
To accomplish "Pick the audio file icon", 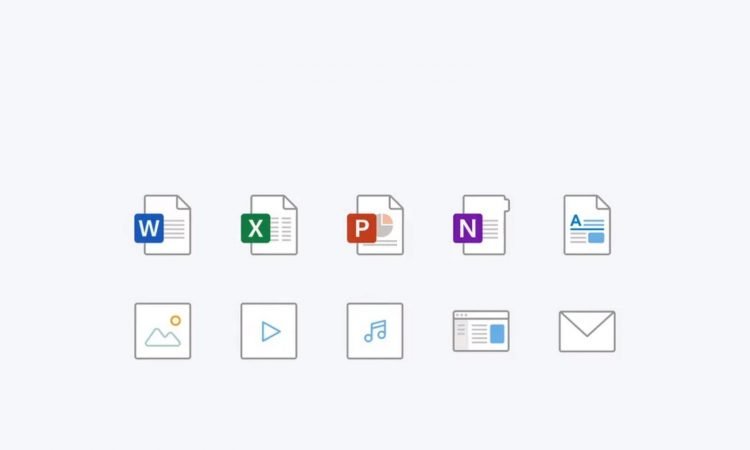I will coord(375,331).
